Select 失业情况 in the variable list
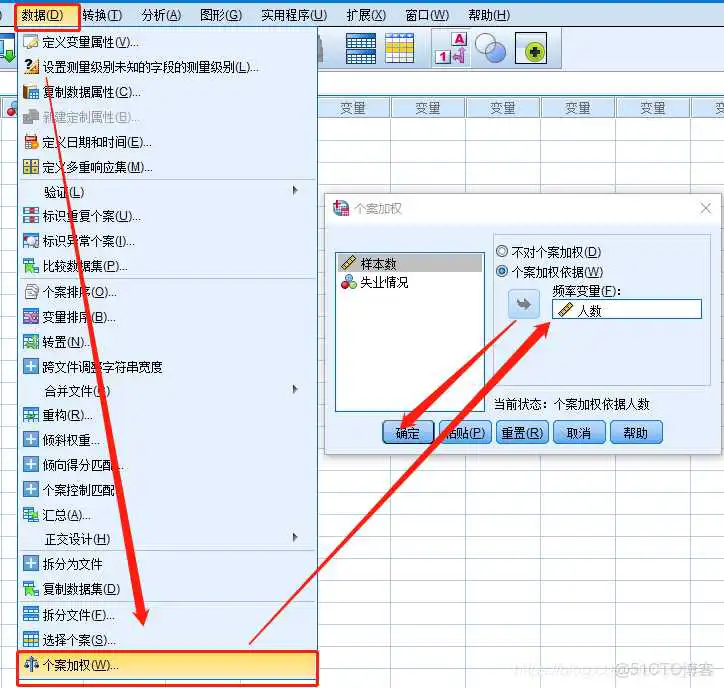Image resolution: width=724 pixels, height=688 pixels. click(x=410, y=282)
